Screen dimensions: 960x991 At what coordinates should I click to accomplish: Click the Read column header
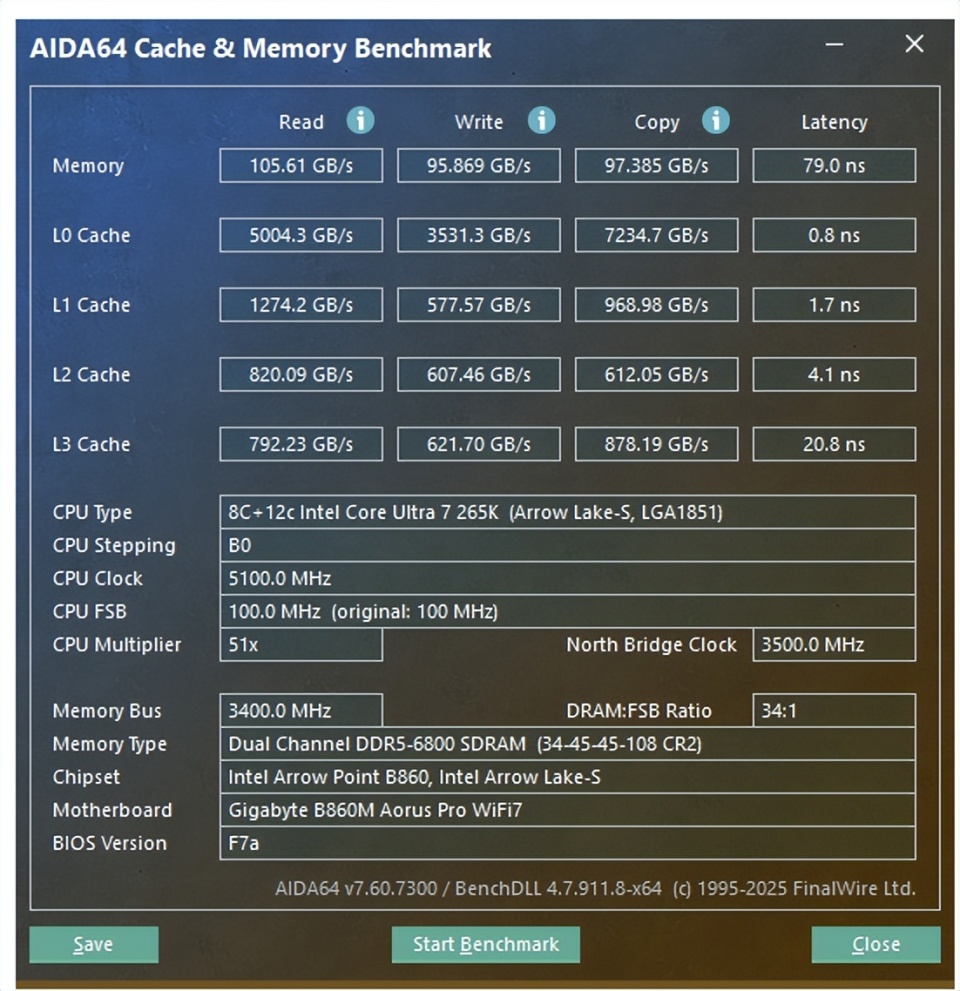[x=301, y=122]
